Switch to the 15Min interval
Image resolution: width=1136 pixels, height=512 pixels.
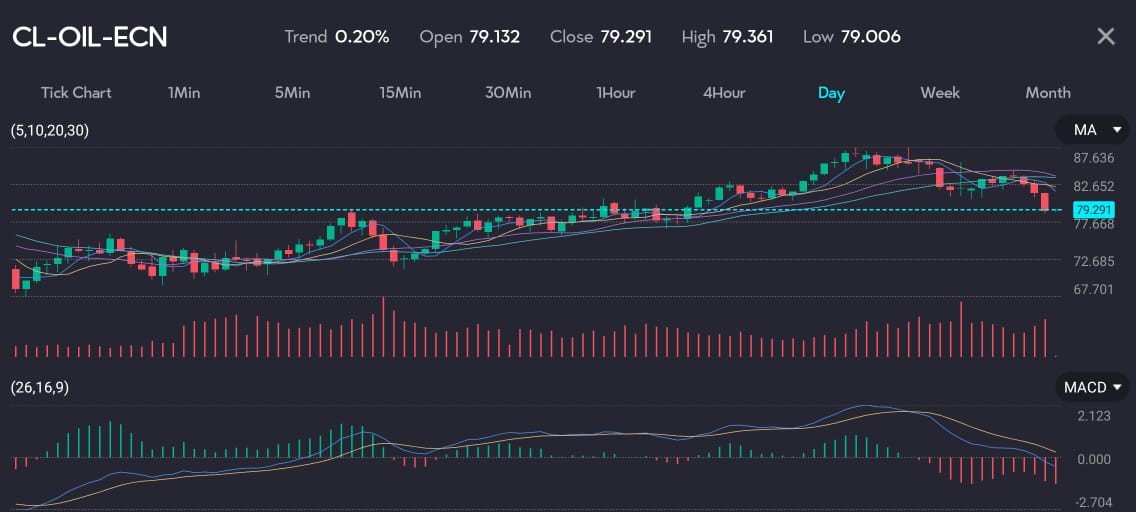point(400,92)
